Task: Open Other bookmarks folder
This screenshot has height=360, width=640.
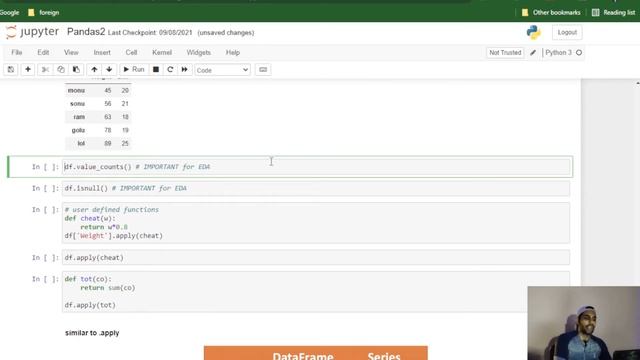Action: [x=551, y=13]
